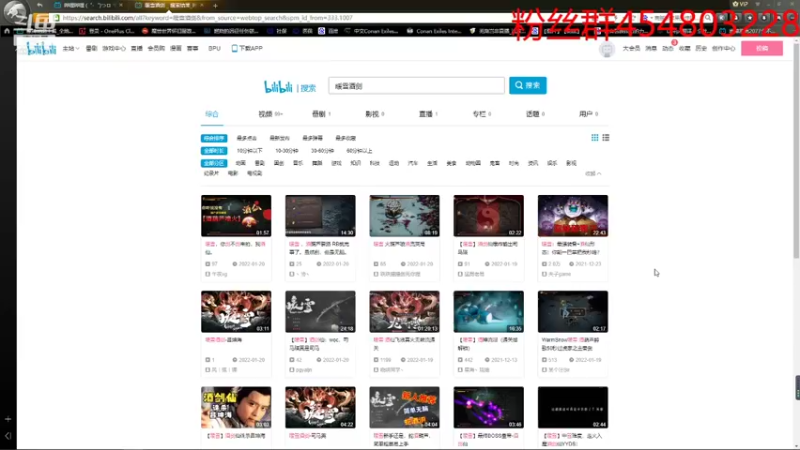Click the user avatar in the header
Screen dimensions: 800x450
click(607, 49)
